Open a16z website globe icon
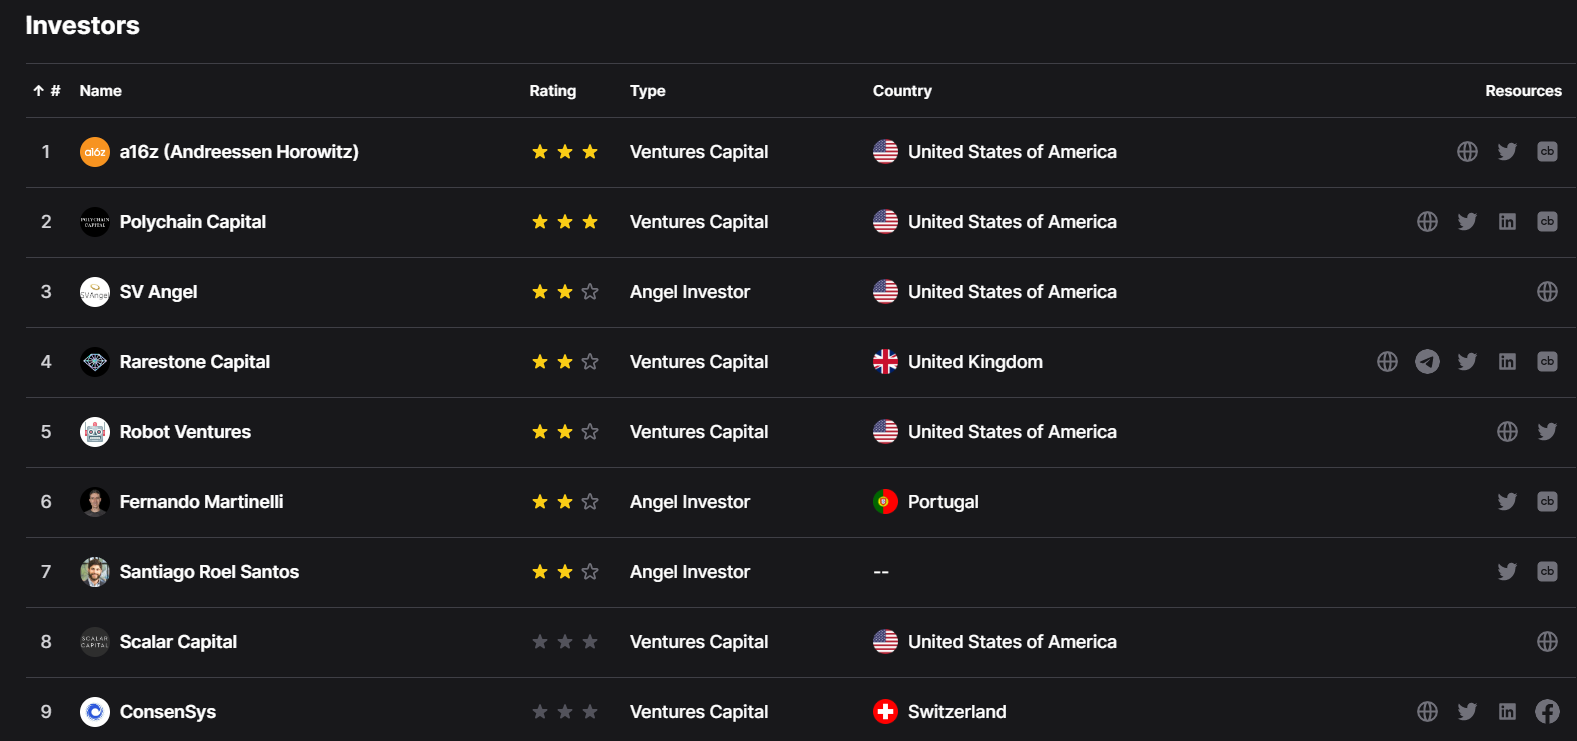 click(1467, 152)
